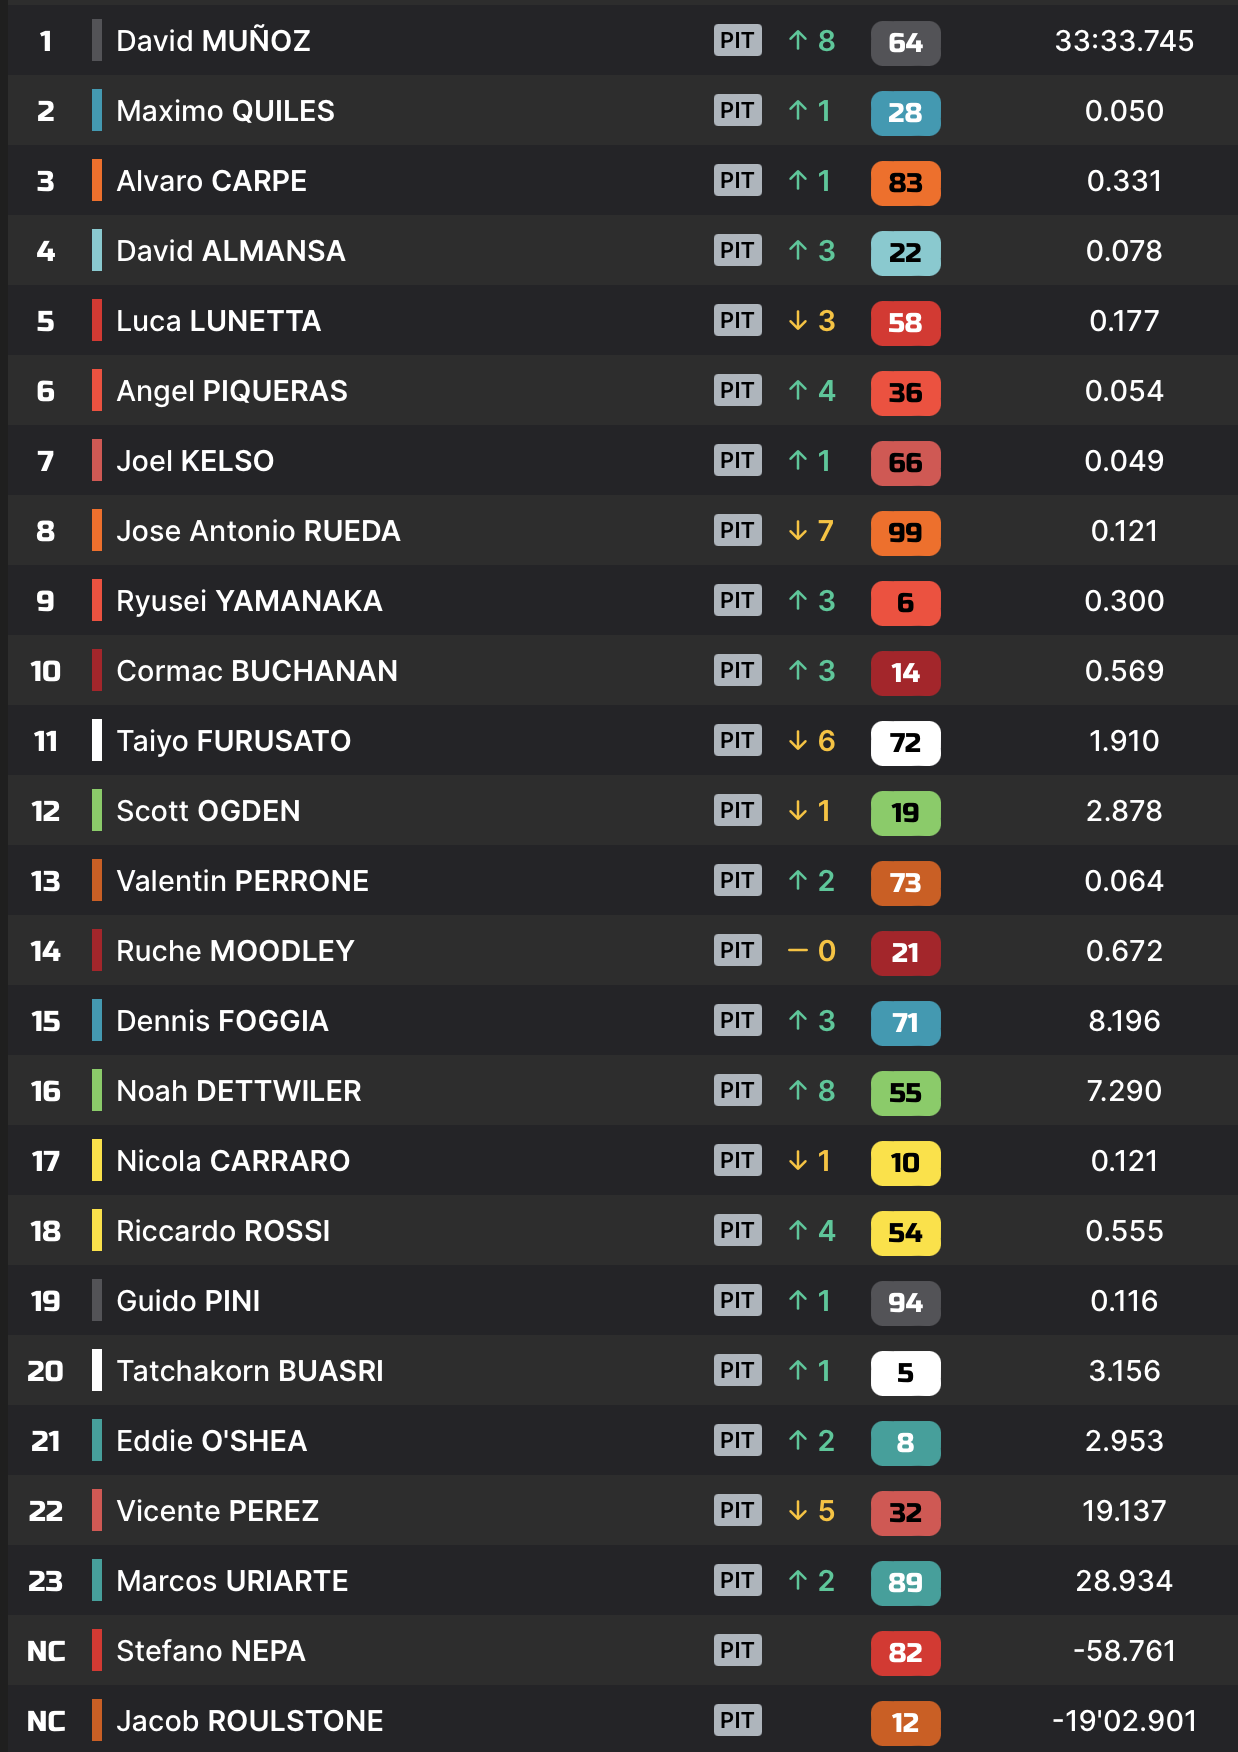Image resolution: width=1238 pixels, height=1752 pixels.
Task: Click the red team color bar for Cormac BUCHANAN
Action: [x=97, y=671]
